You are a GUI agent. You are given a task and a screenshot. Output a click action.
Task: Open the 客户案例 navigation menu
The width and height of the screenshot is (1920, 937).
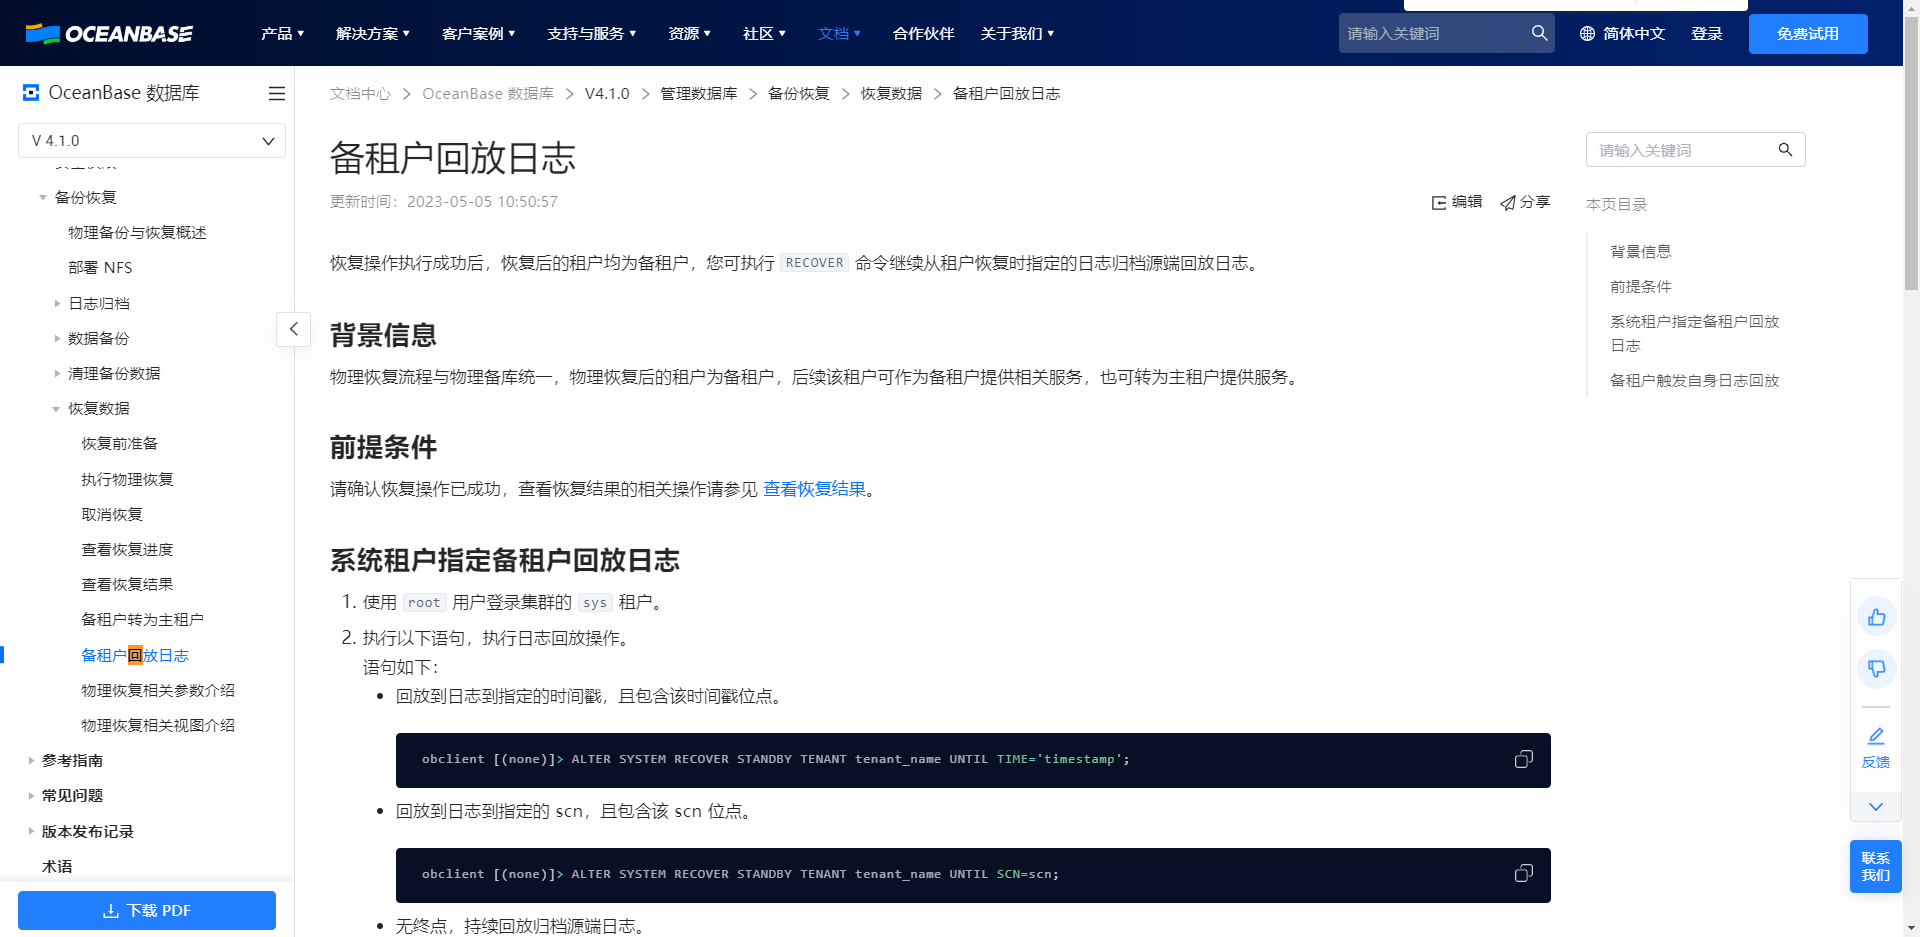pyautogui.click(x=479, y=34)
